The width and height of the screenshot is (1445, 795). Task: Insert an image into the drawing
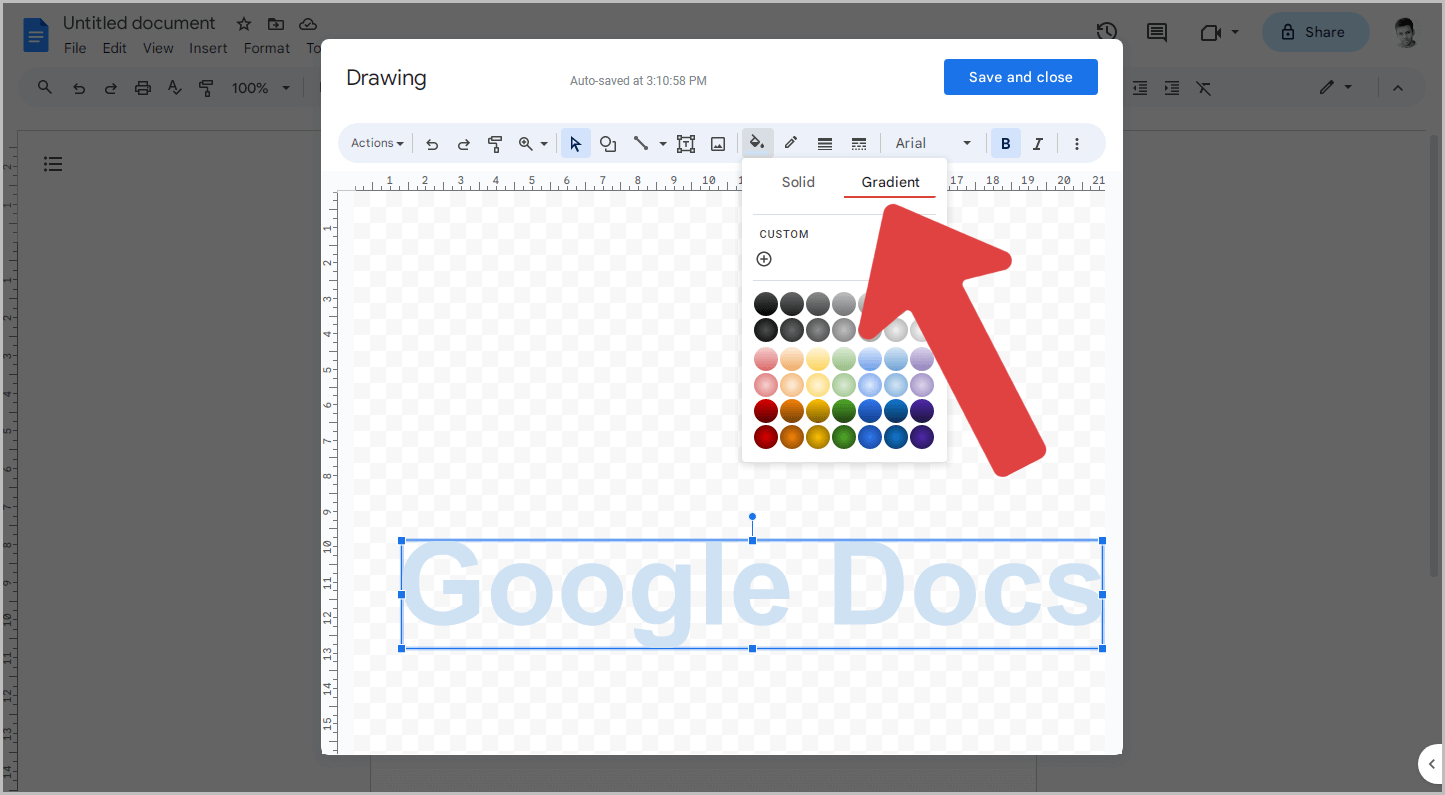[718, 144]
